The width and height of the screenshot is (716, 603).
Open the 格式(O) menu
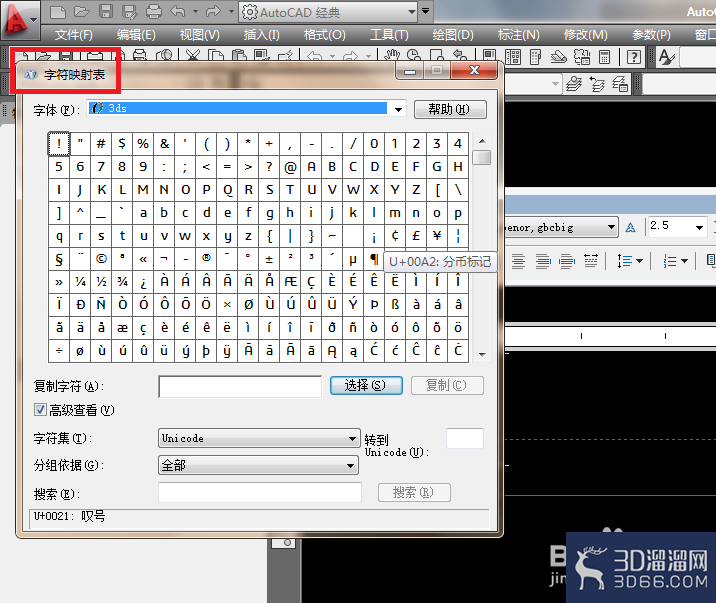tap(325, 35)
